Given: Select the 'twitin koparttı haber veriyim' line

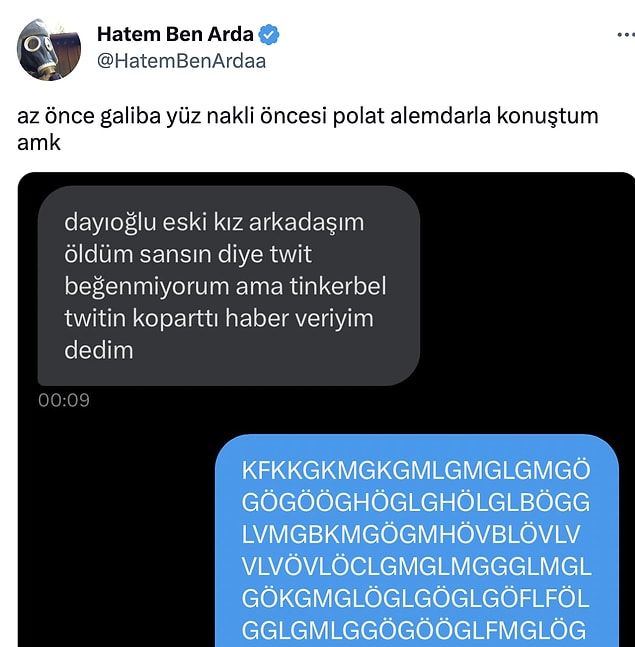Looking at the screenshot, I should 219,318.
